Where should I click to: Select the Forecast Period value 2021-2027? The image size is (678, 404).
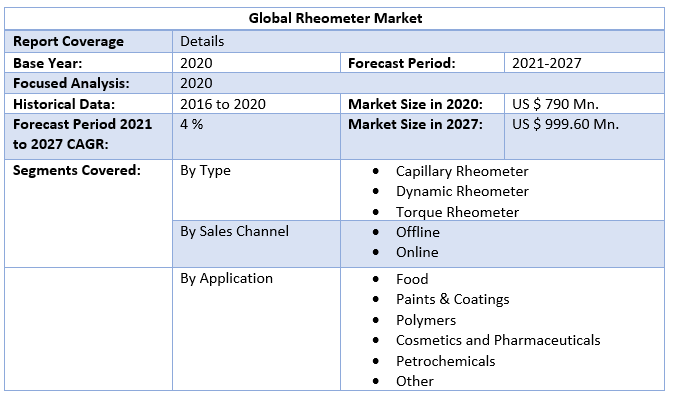pos(546,63)
